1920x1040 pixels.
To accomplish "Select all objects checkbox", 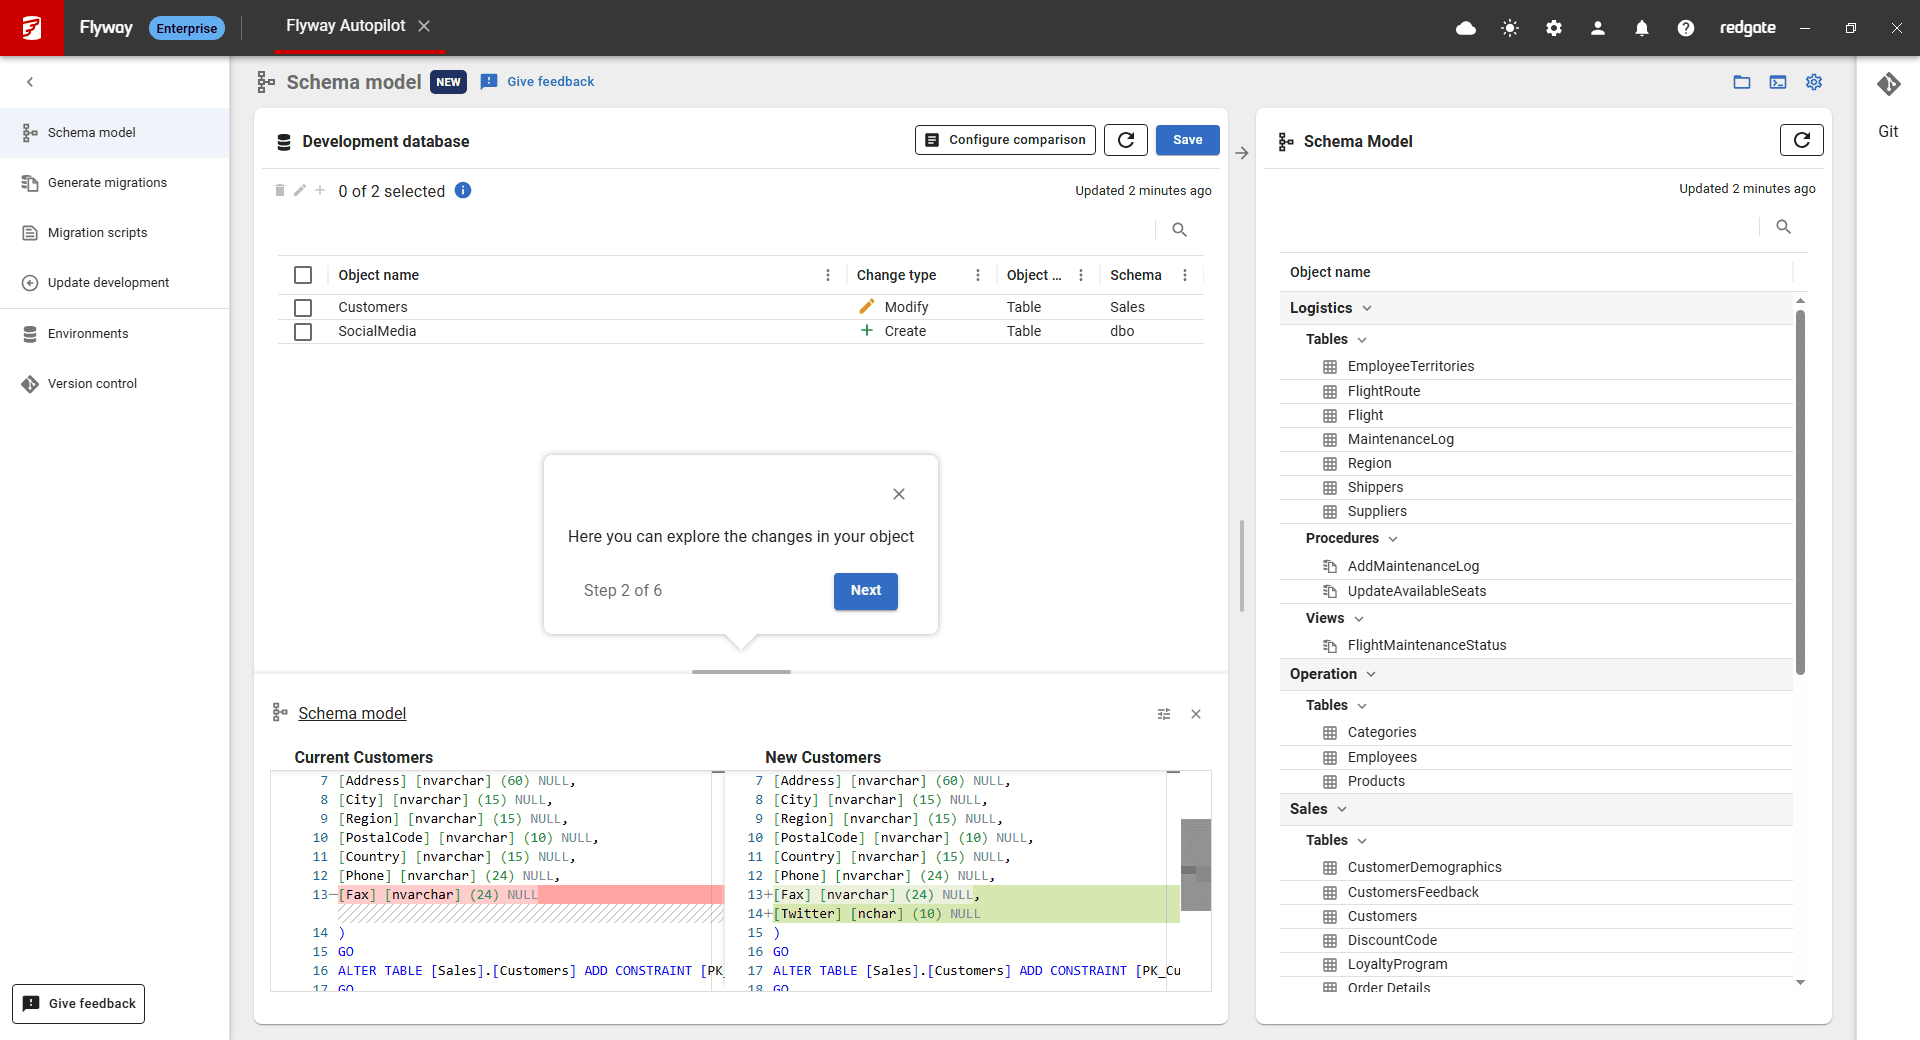I will (303, 275).
